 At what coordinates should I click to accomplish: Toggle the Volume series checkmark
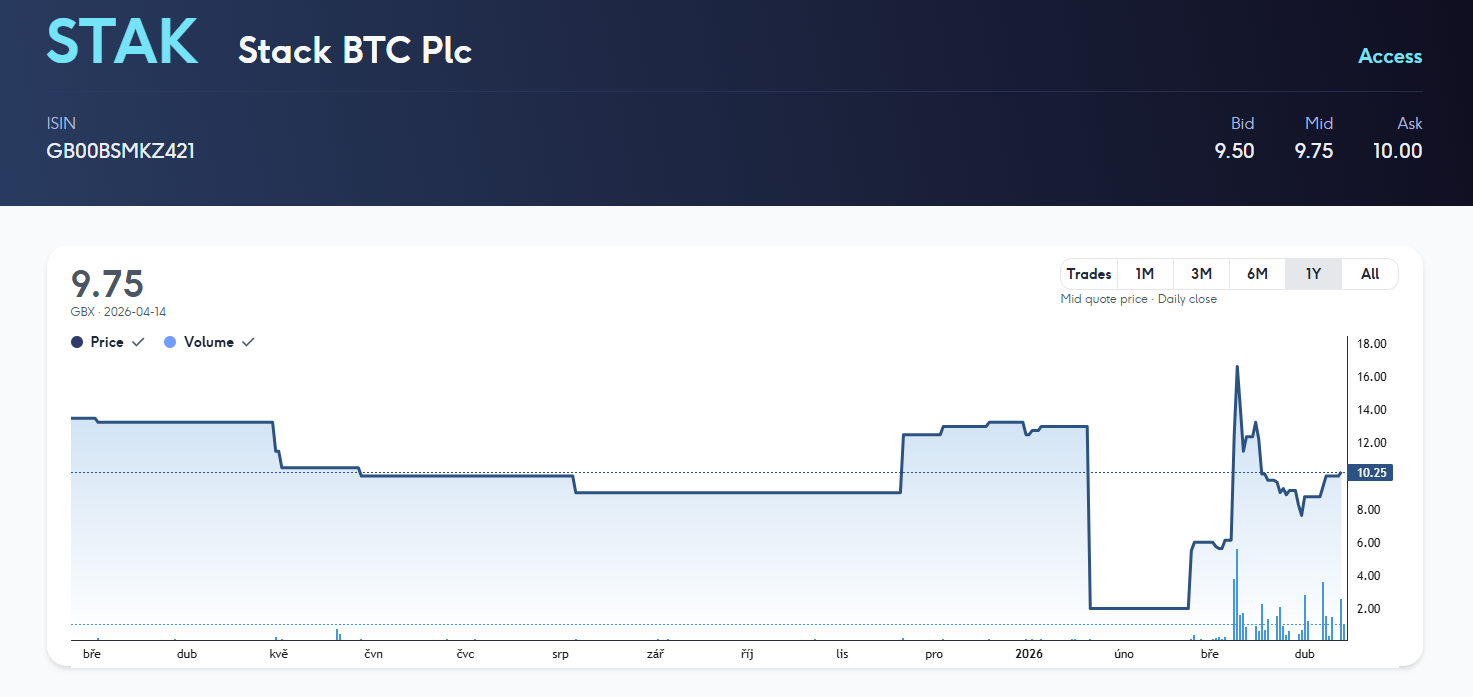pyautogui.click(x=248, y=342)
